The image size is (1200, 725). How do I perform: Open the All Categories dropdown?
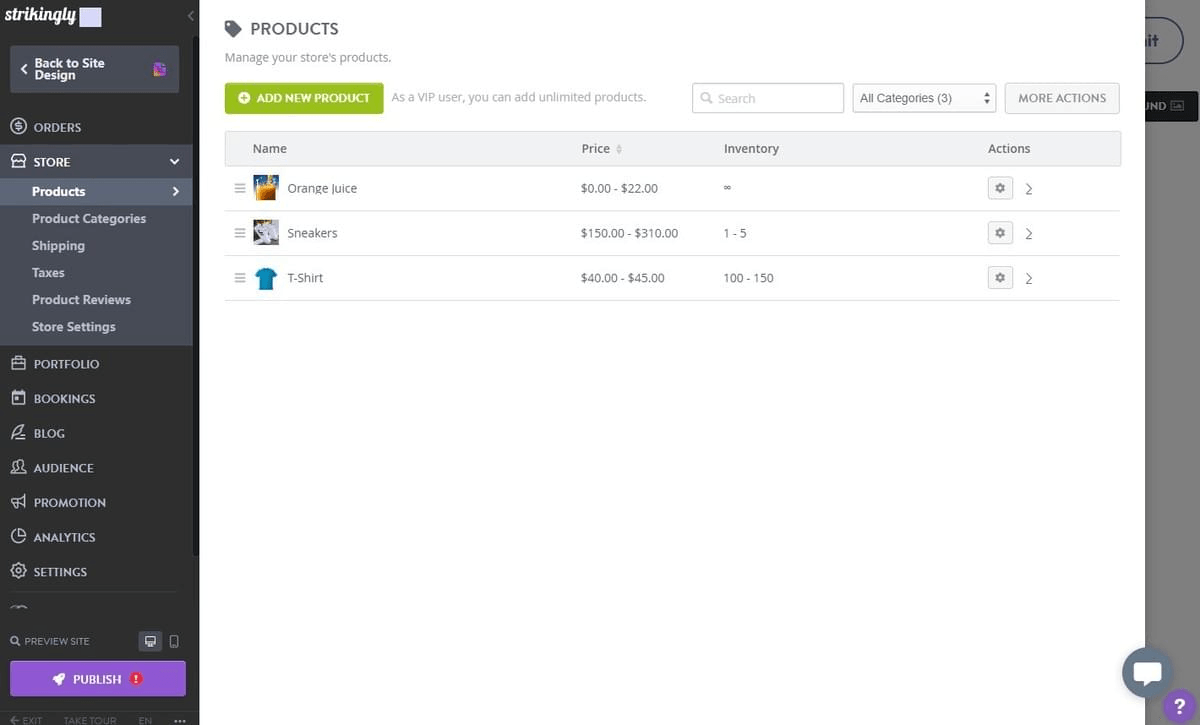click(x=925, y=98)
